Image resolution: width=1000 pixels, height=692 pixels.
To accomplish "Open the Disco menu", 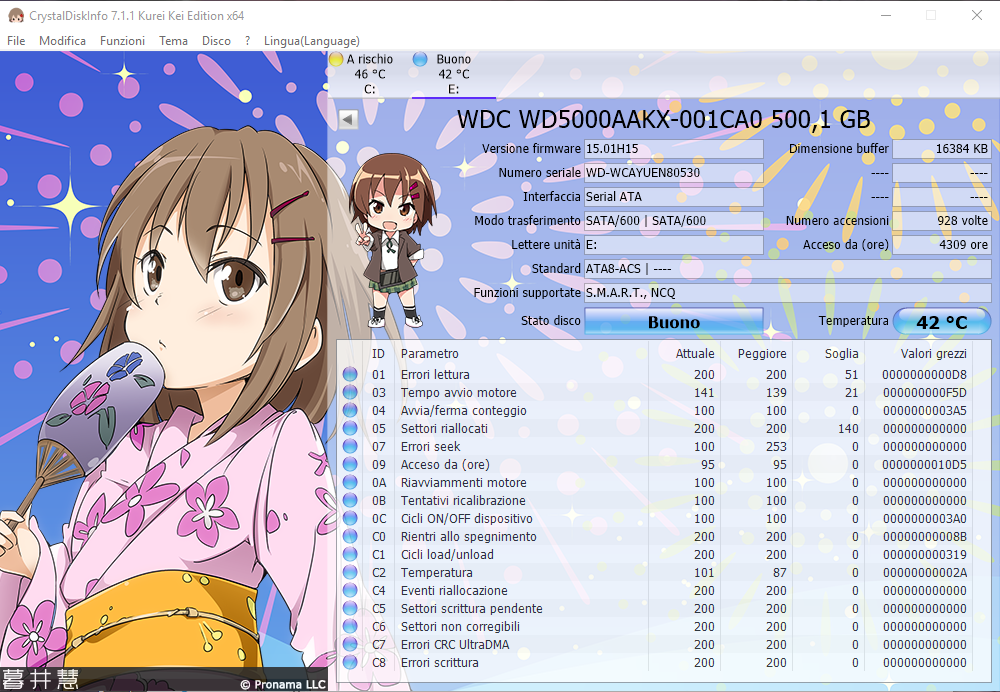I will 216,41.
